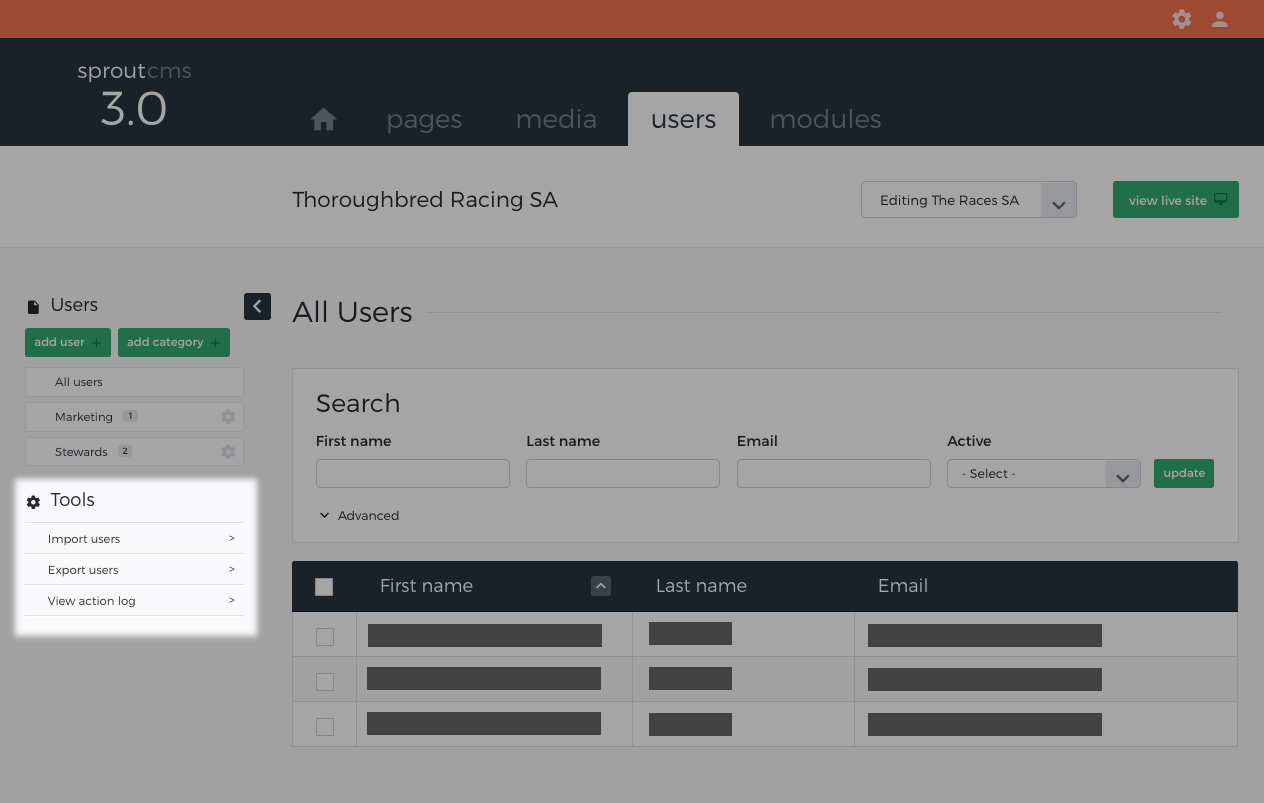
Task: Select the users tab
Action: pyautogui.click(x=683, y=120)
